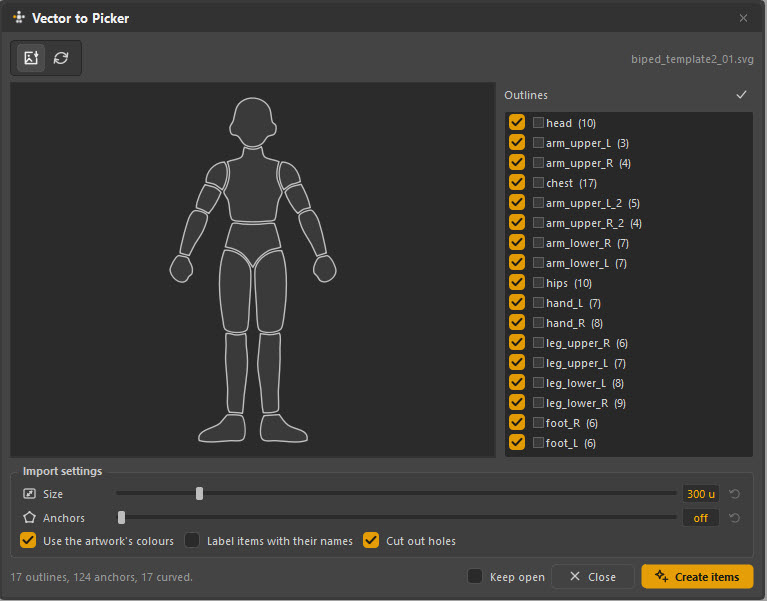Click the '17 outlines, 124 anchors' status text
Image resolution: width=767 pixels, height=601 pixels.
pyautogui.click(x=101, y=577)
